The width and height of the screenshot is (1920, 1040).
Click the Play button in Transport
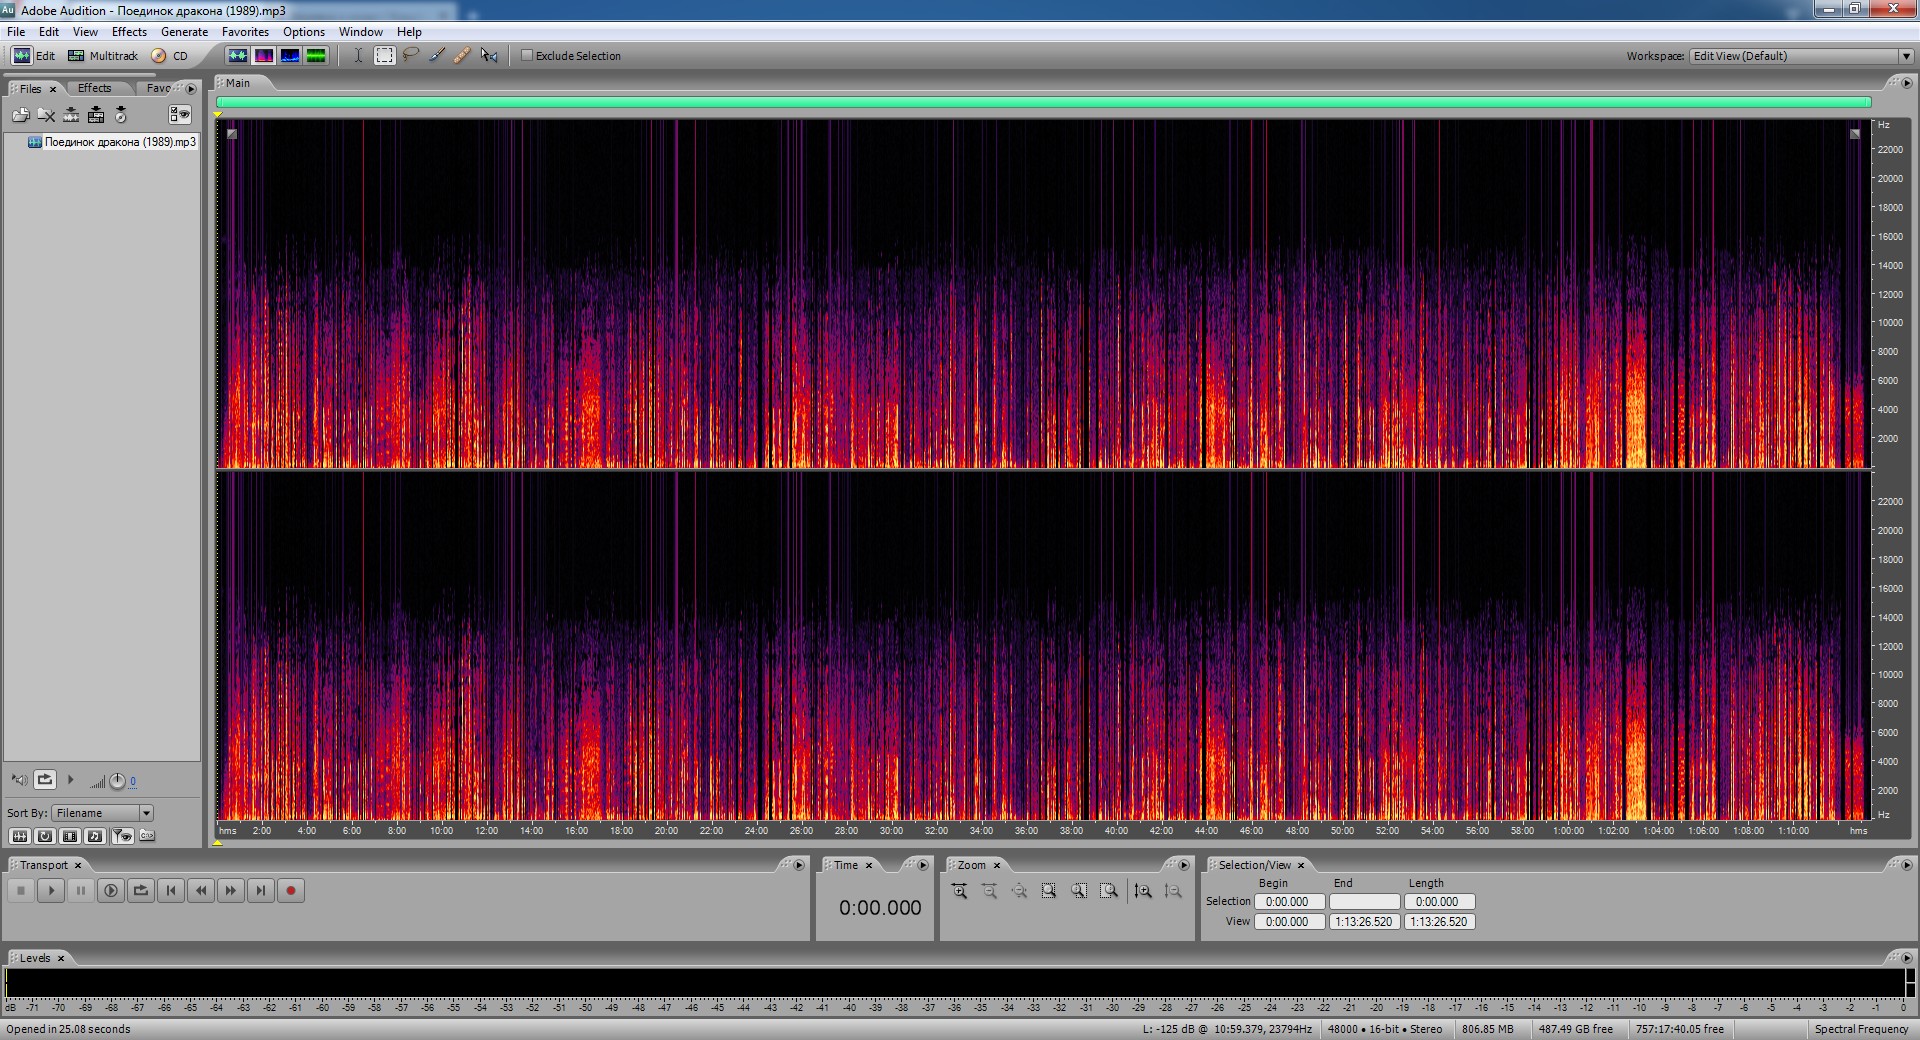51,891
